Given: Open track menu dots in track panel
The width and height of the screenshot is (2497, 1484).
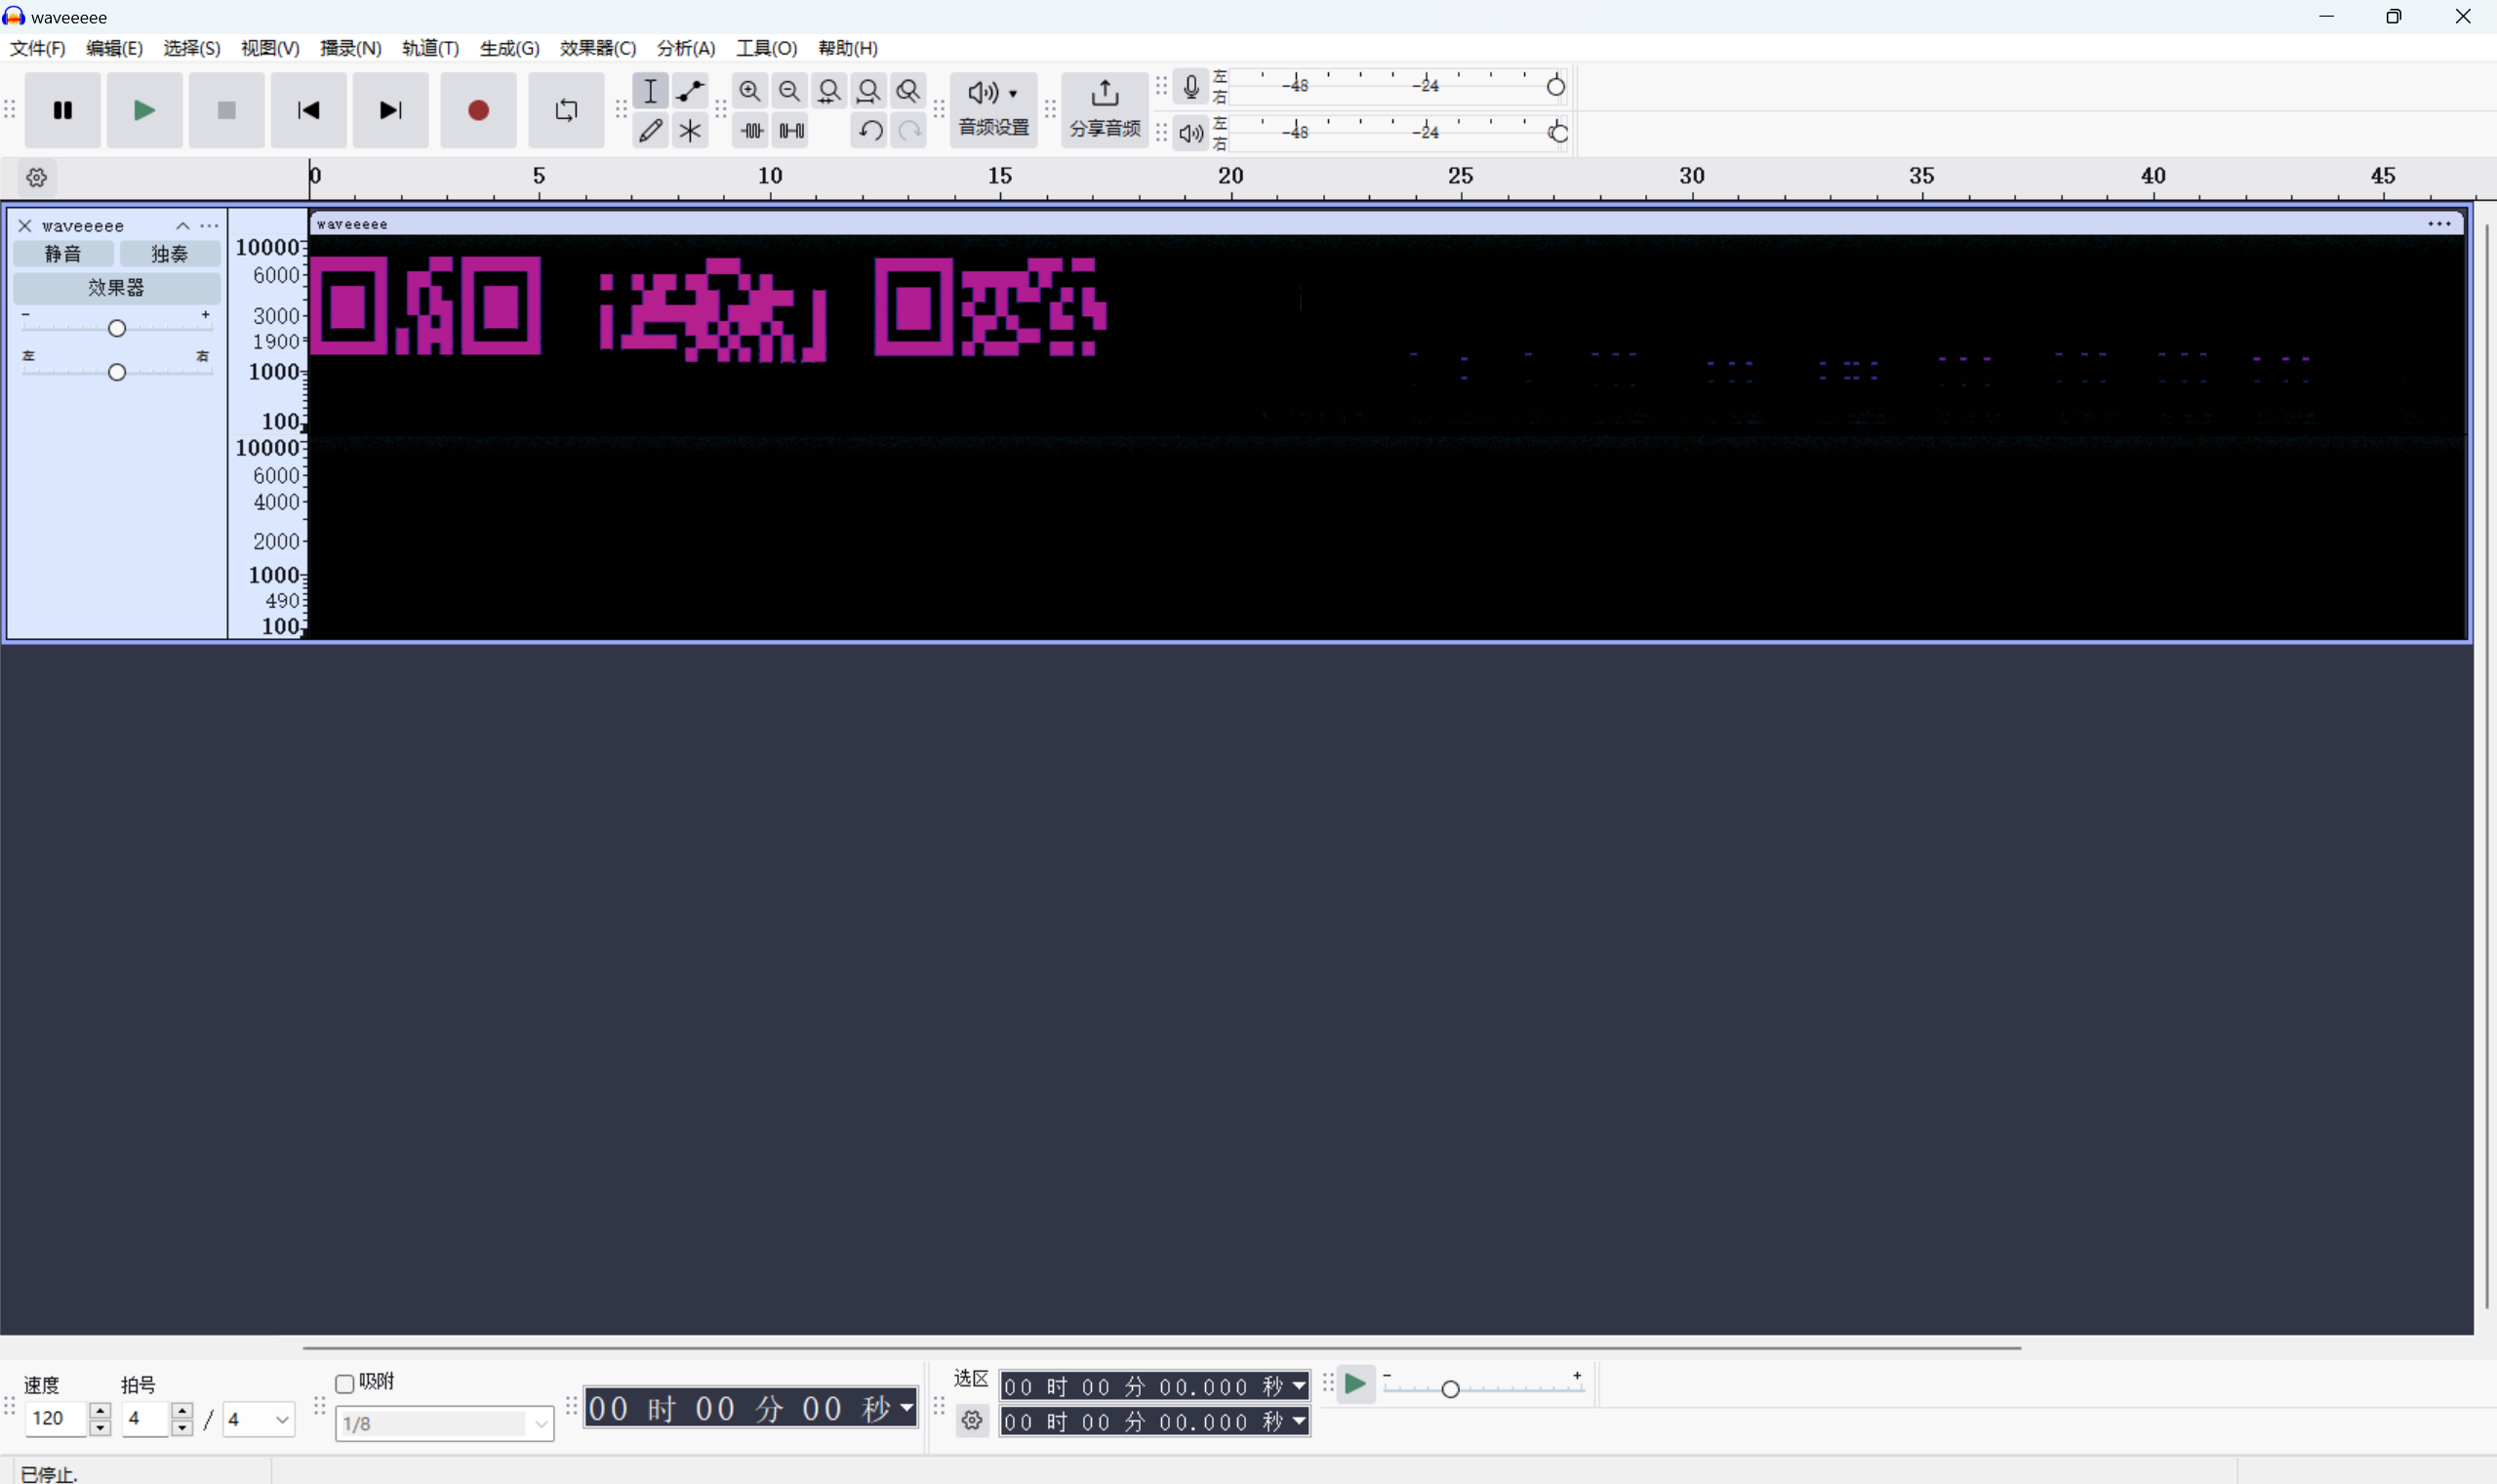Looking at the screenshot, I should click(209, 226).
